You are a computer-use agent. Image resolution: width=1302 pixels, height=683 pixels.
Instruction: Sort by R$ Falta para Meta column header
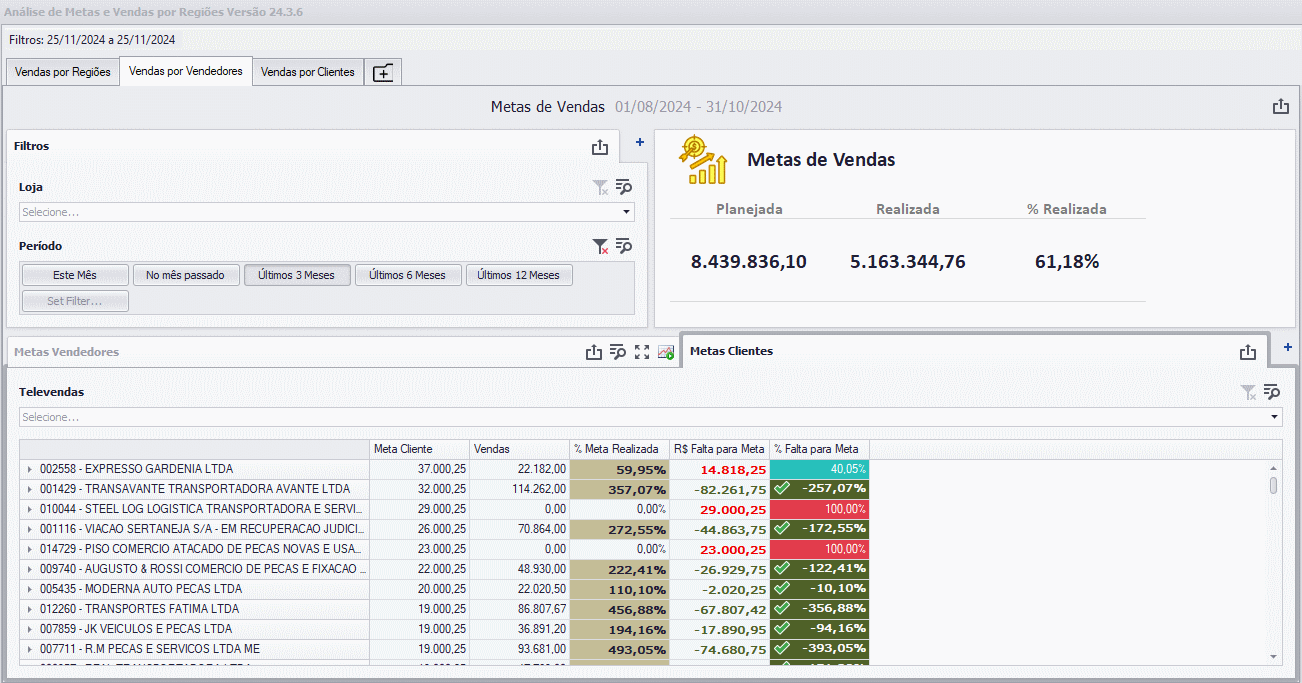(719, 449)
